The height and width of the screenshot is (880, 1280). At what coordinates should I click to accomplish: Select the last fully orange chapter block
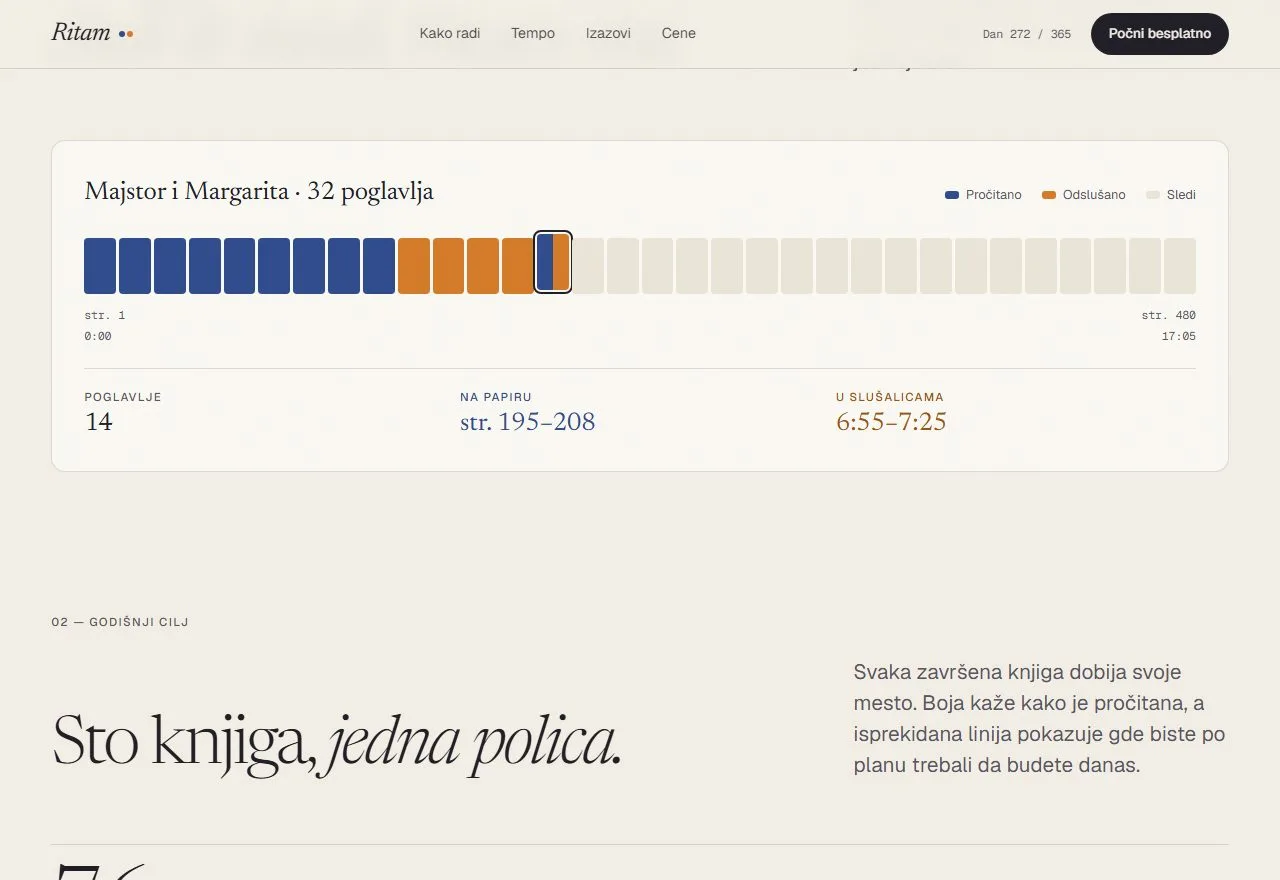point(518,266)
